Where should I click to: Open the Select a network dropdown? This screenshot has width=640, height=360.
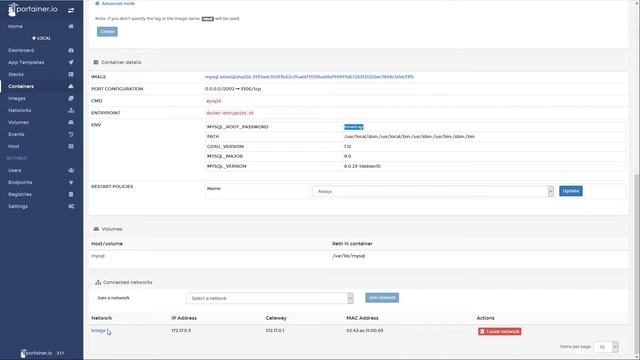point(270,298)
